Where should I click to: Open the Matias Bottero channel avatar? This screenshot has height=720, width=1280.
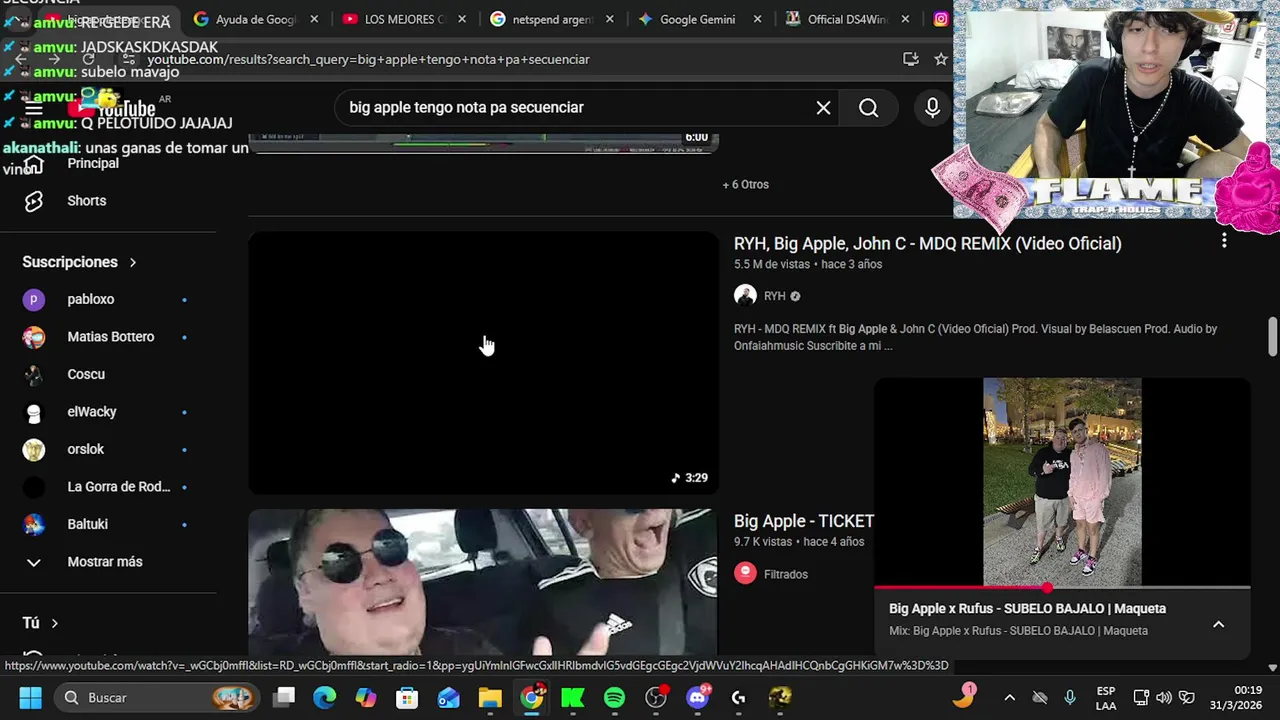point(34,337)
